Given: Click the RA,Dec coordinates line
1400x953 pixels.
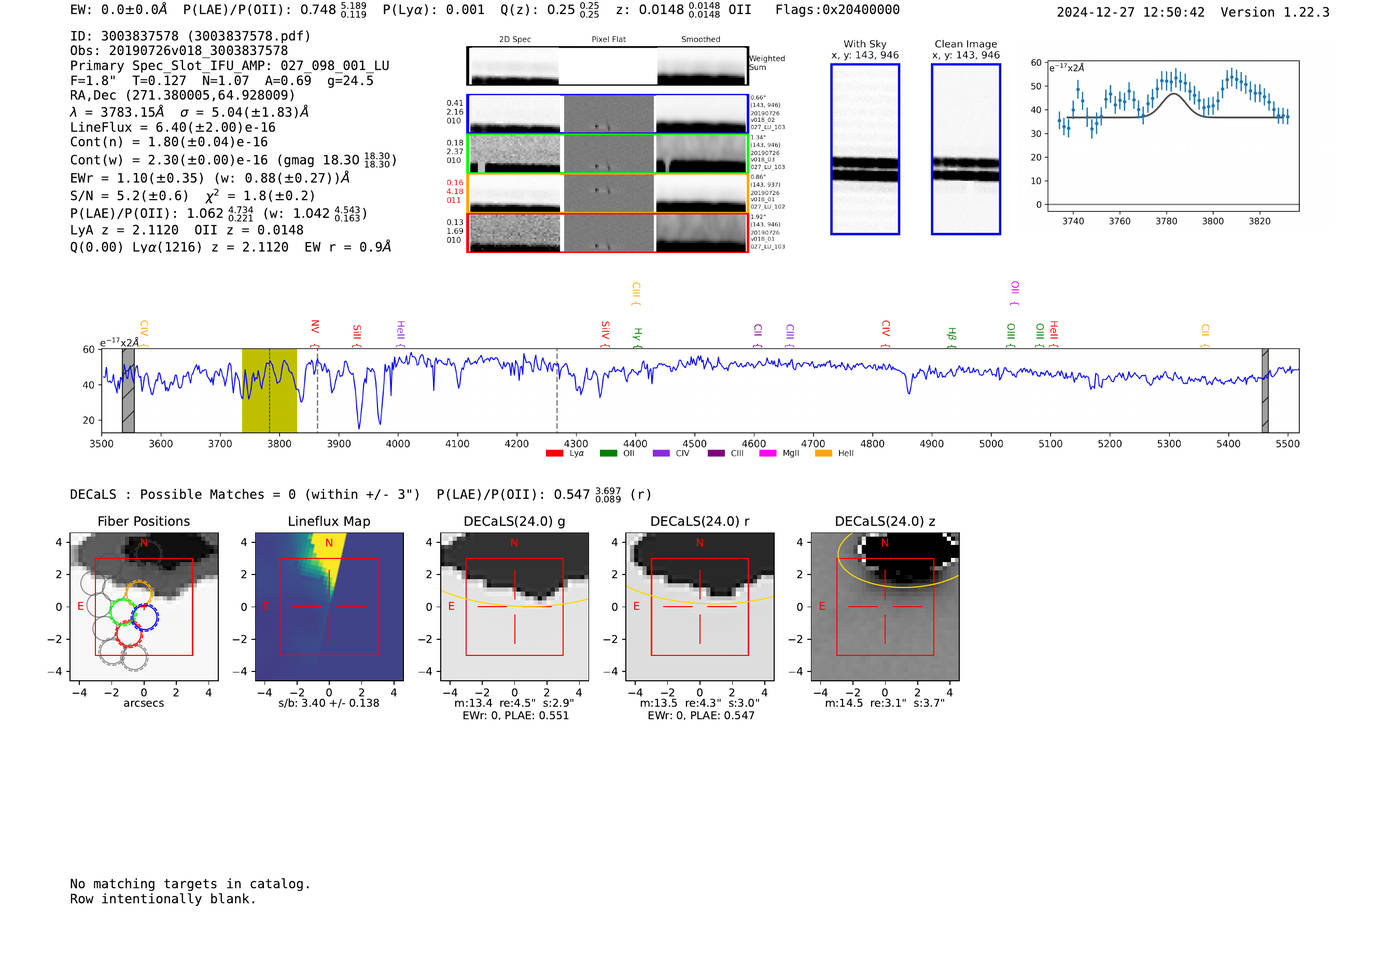Looking at the screenshot, I should 183,95.
